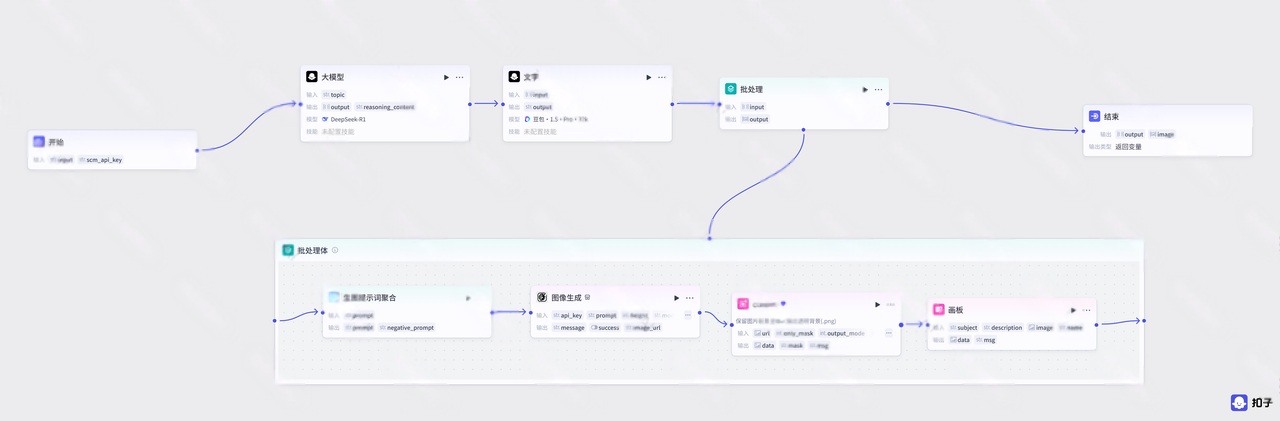Click the 大模型 node's model icon
The height and width of the screenshot is (421, 1280).
(312, 77)
